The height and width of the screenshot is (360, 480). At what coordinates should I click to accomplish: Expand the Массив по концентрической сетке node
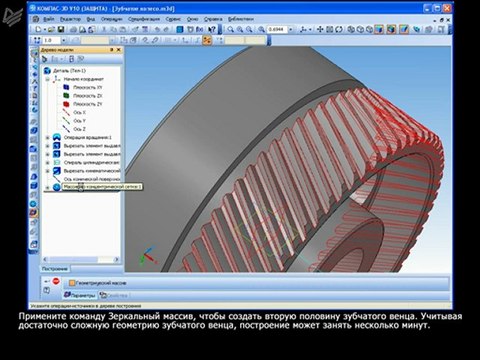coord(47,187)
